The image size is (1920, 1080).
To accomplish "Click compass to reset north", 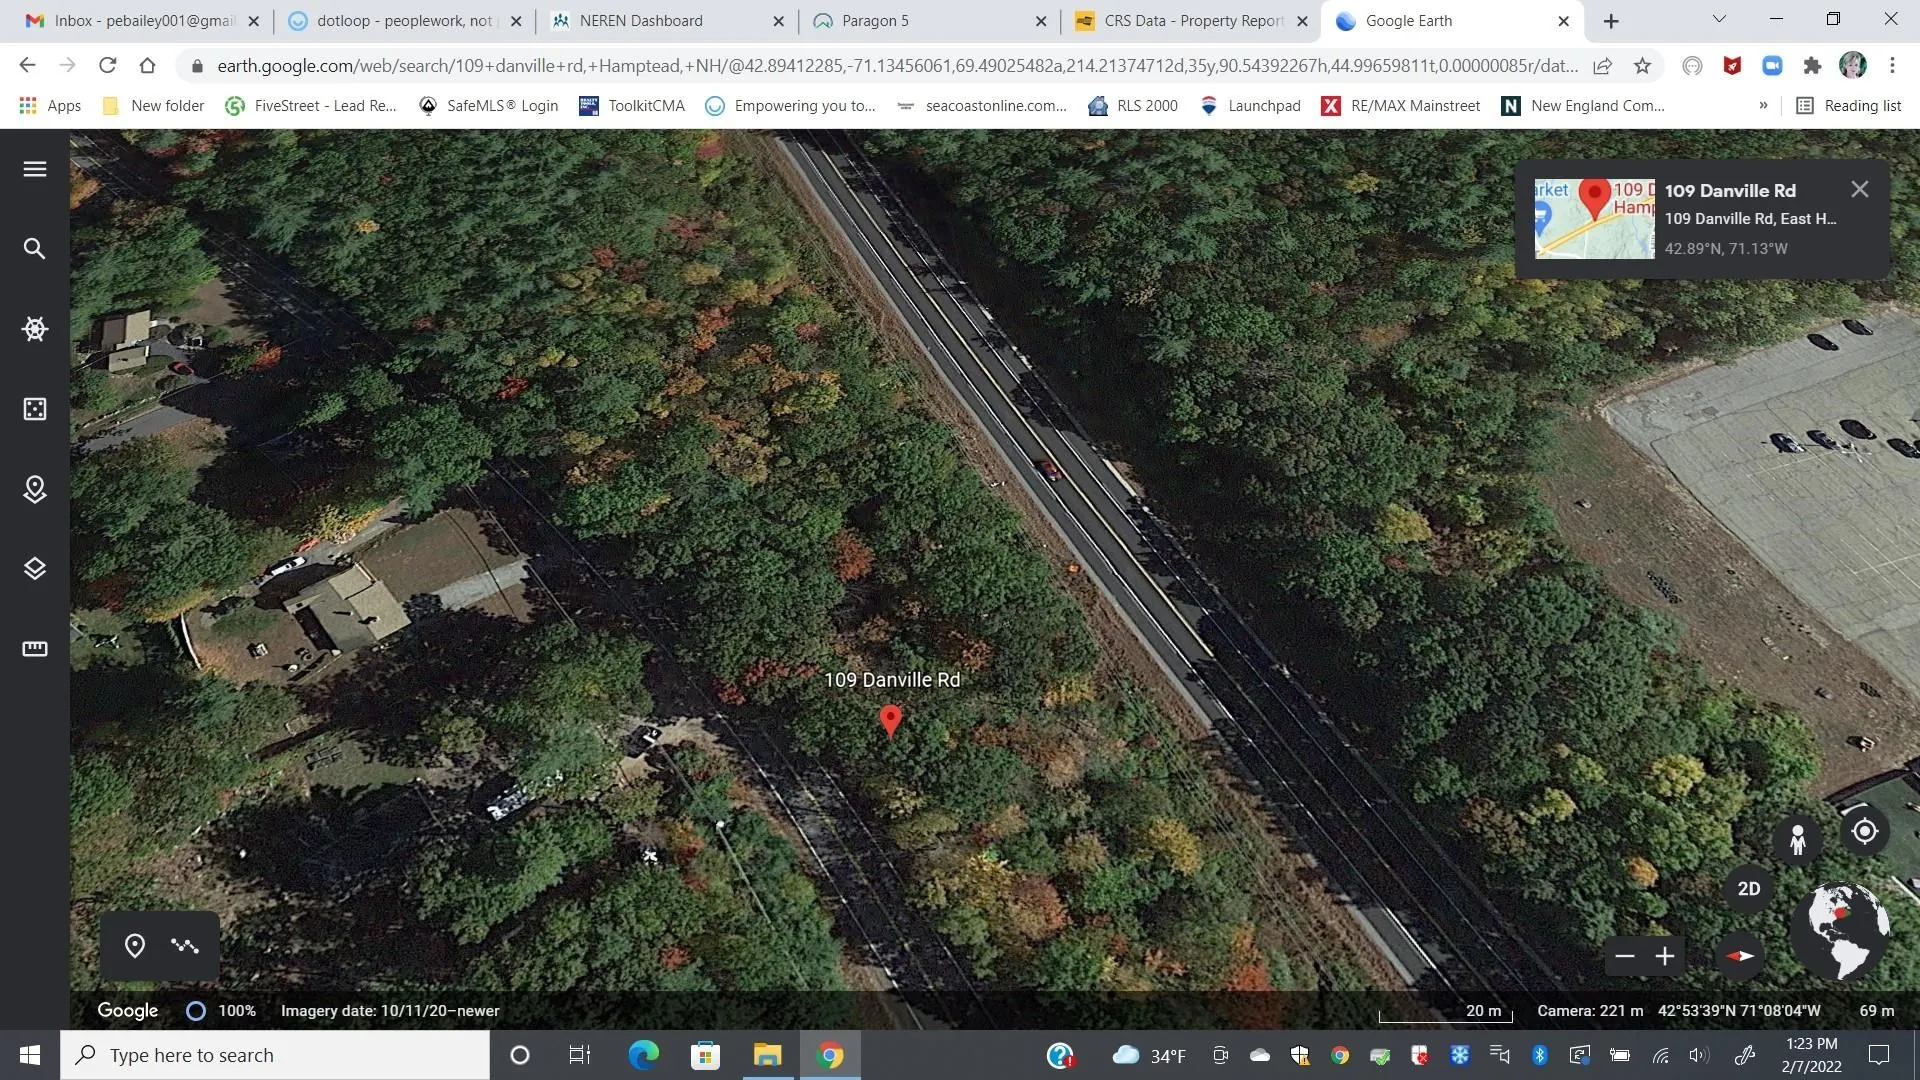I will pos(1740,956).
